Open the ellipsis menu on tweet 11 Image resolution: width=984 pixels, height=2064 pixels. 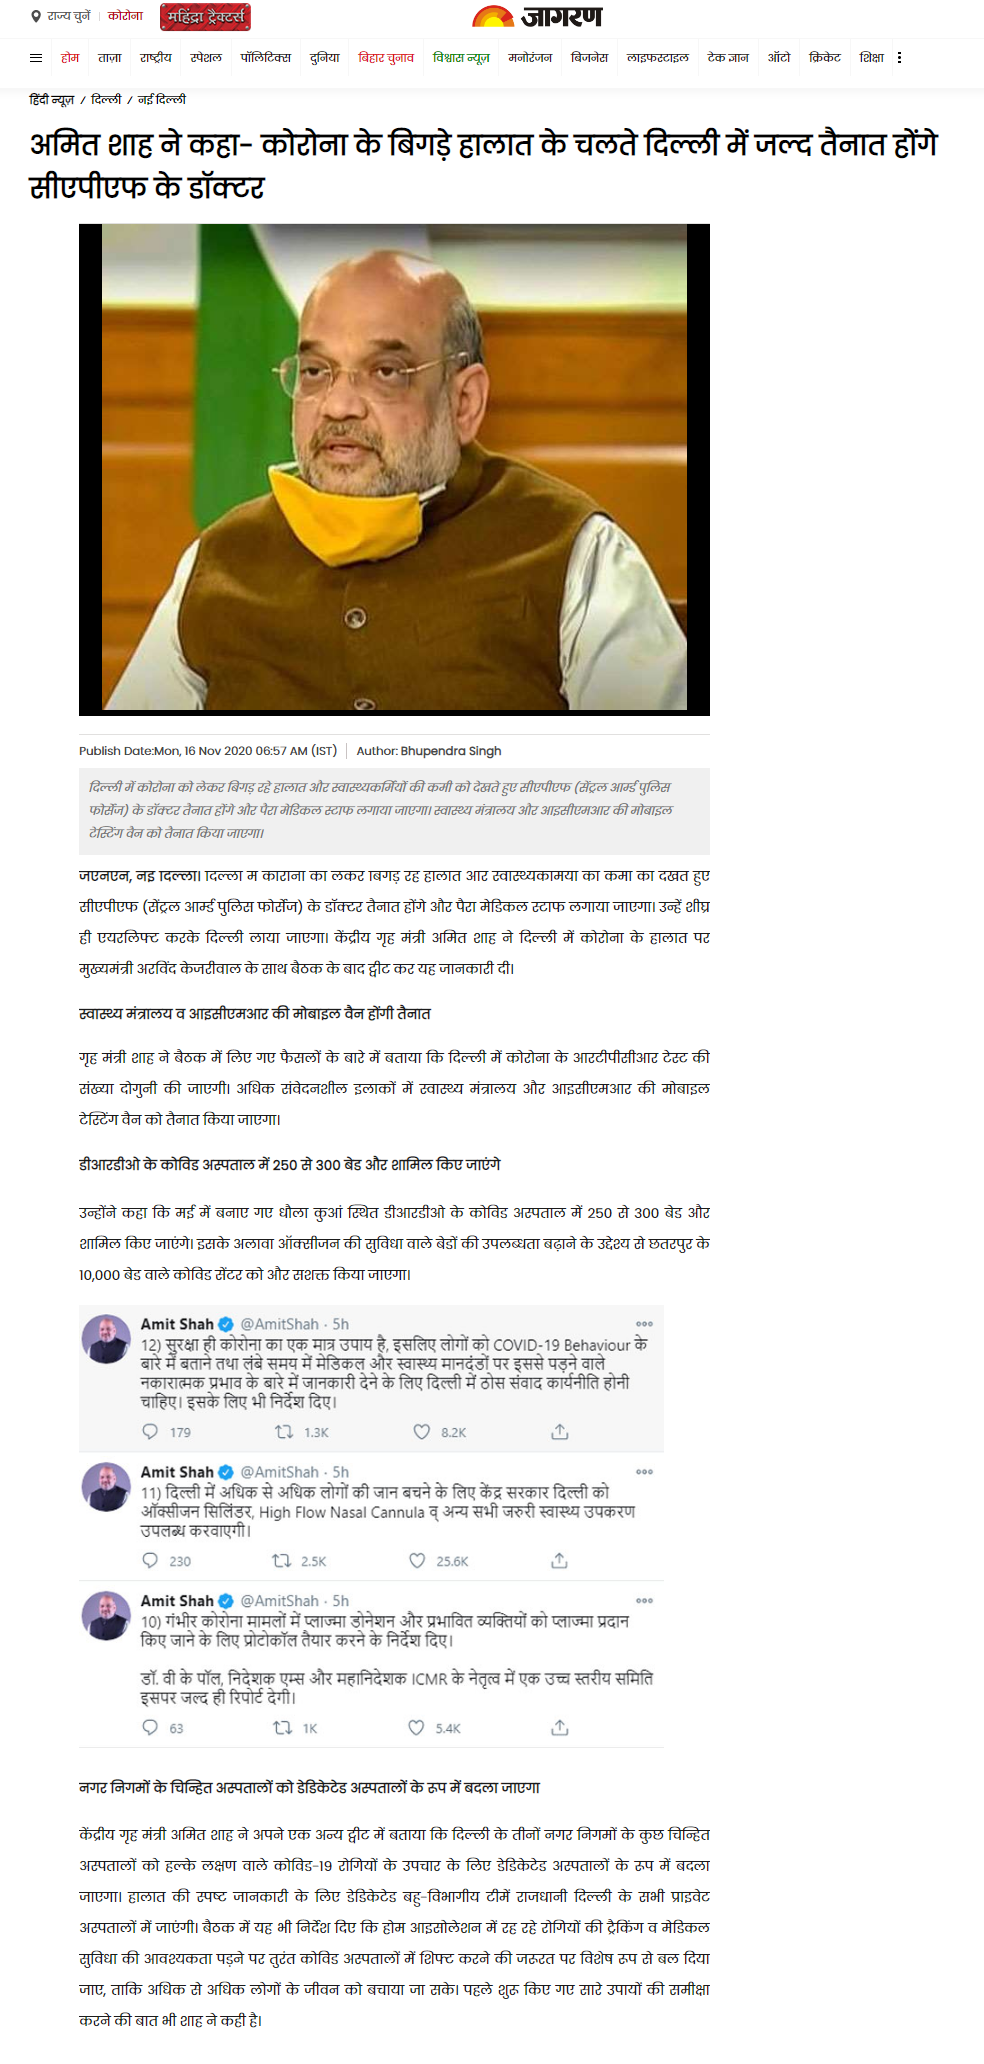(x=644, y=1472)
